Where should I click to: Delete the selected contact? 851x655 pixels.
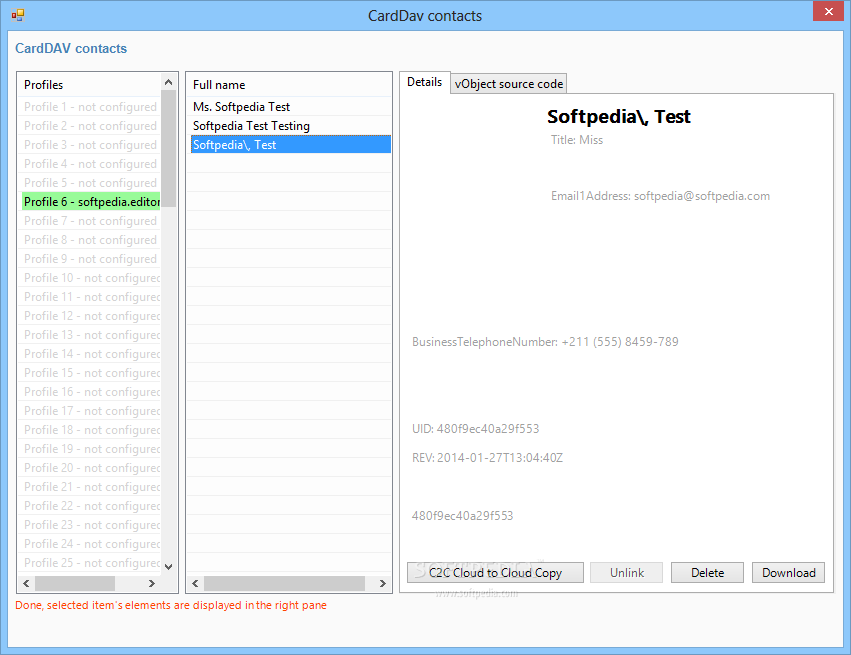pyautogui.click(x=707, y=573)
